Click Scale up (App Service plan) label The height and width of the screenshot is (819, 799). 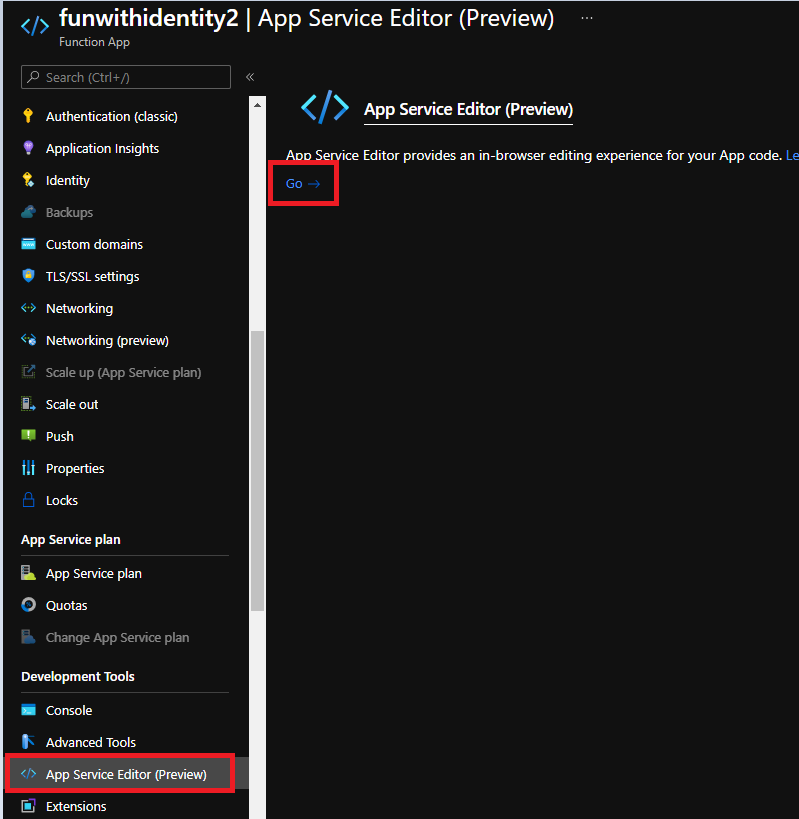(x=123, y=372)
